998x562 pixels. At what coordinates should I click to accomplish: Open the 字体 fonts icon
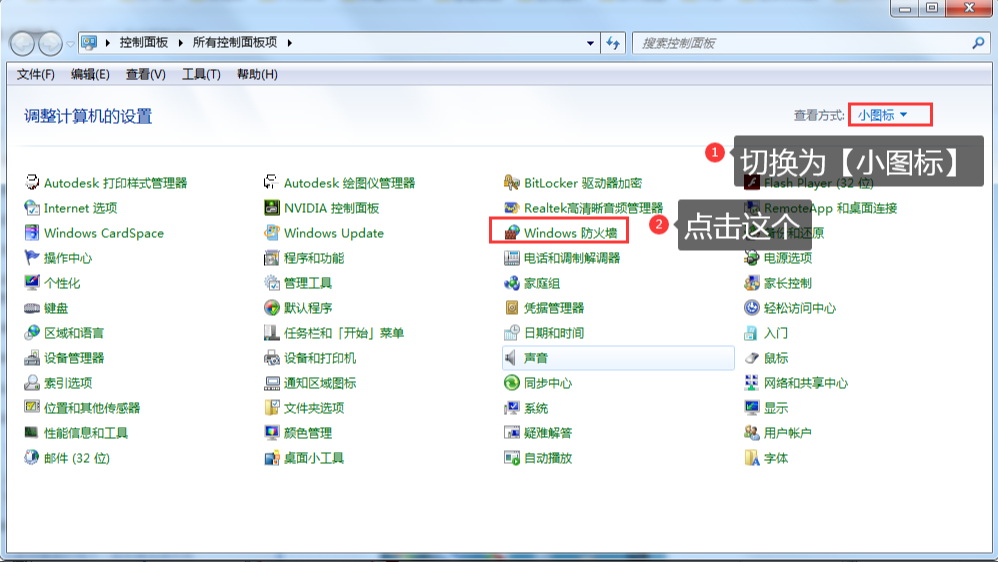click(752, 458)
